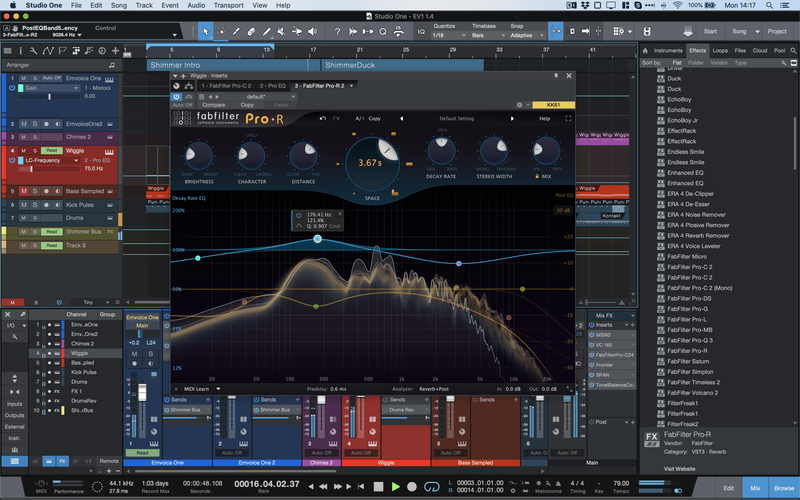Open the Quantize 1/16 dropdown
Screen dimensions: 800x500
point(449,35)
